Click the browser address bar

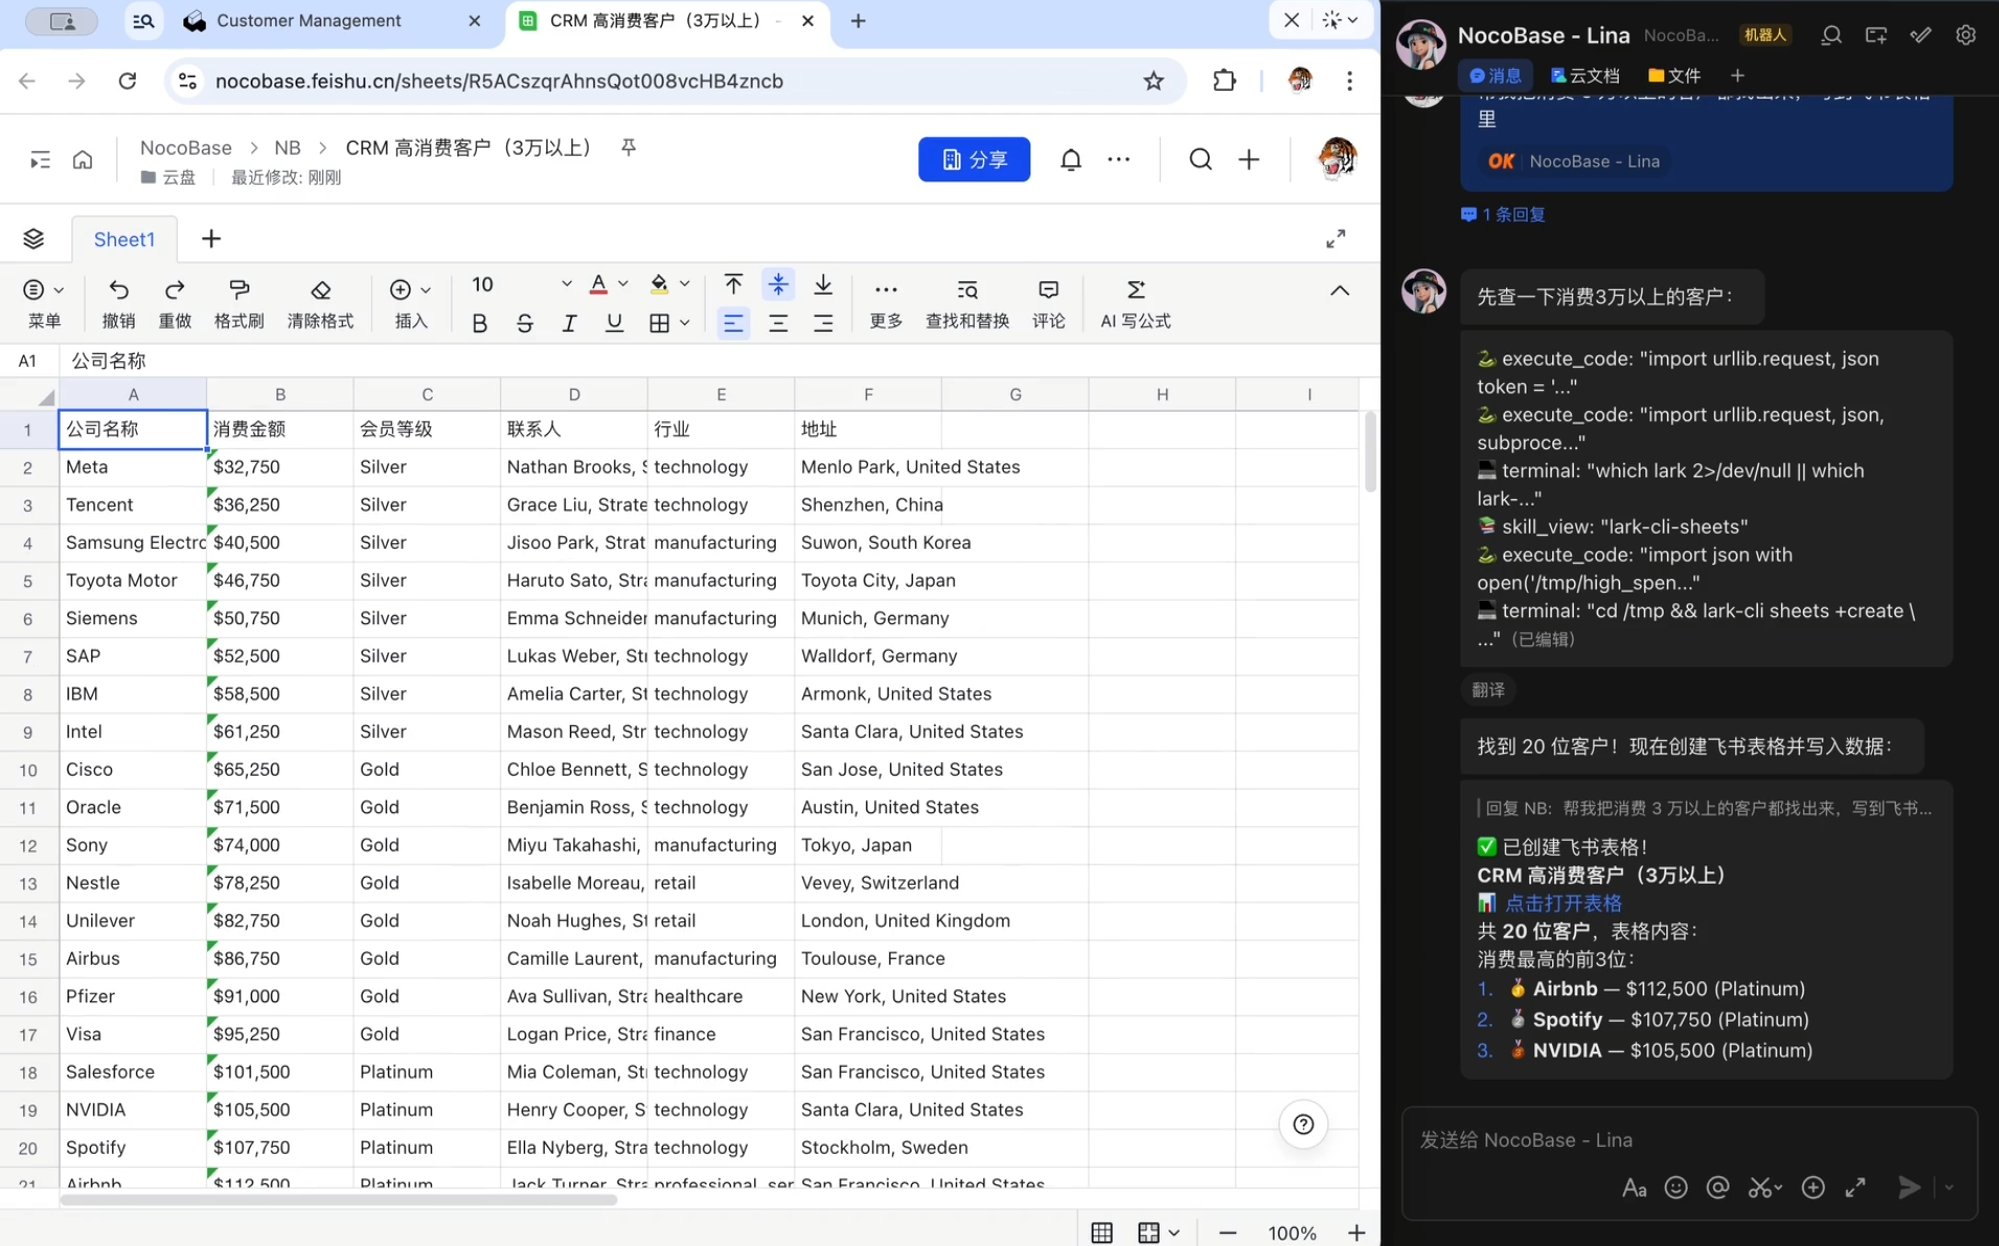(660, 81)
